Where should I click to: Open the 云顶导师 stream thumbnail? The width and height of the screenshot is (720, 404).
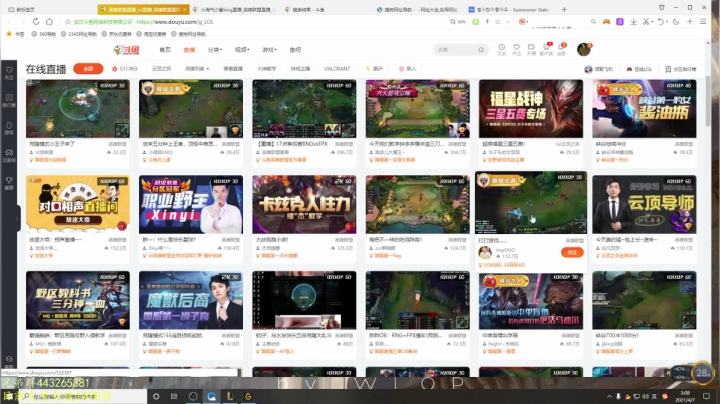(644, 204)
